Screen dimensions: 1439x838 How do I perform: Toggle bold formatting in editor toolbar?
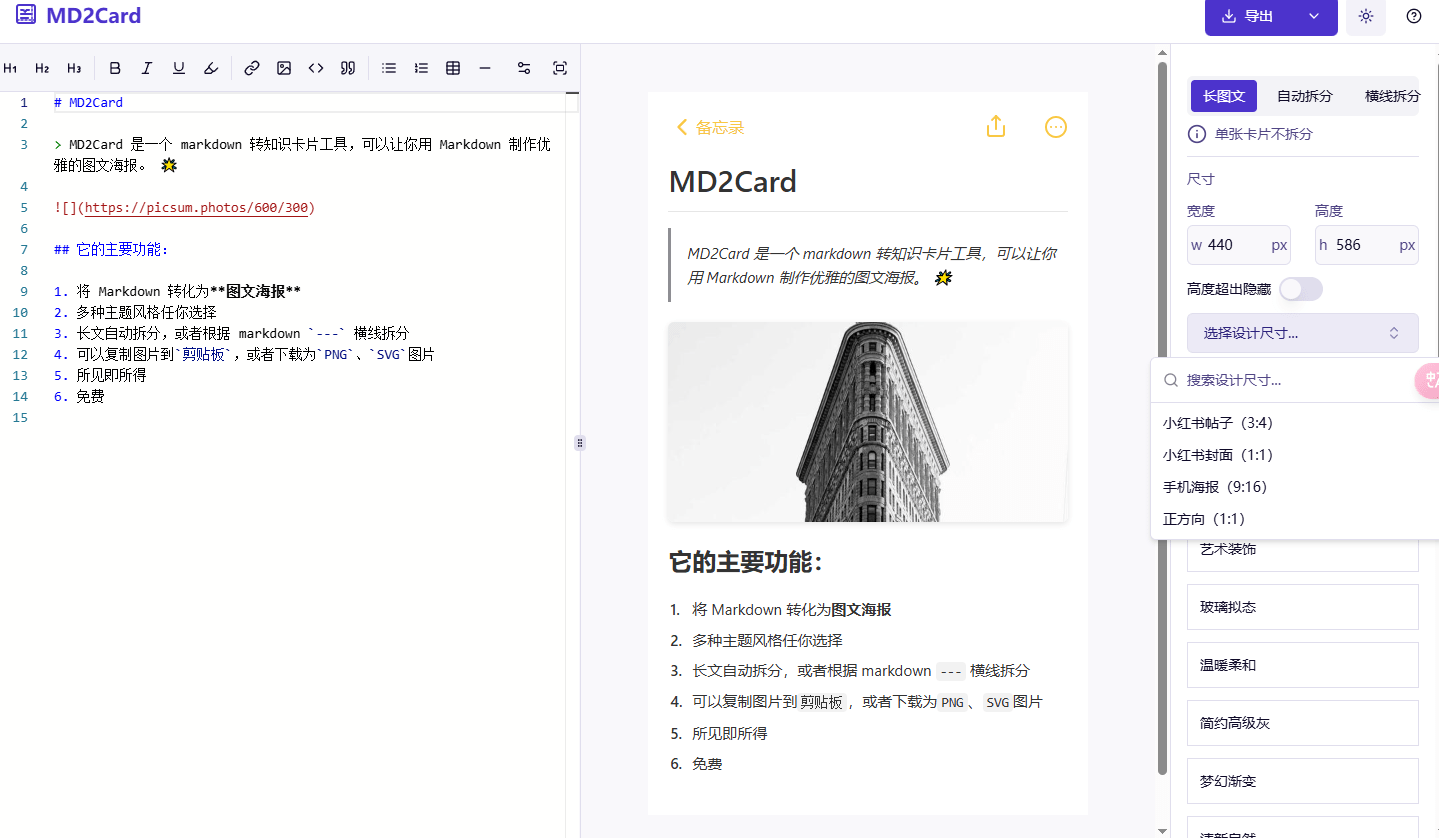[115, 68]
